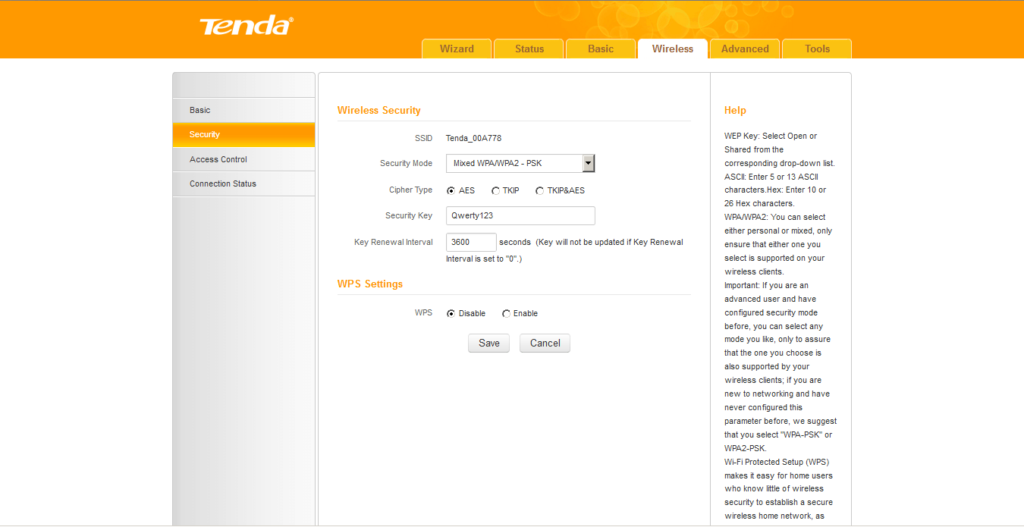Open the Basic tab in top navigation
1024x527 pixels.
(x=600, y=49)
